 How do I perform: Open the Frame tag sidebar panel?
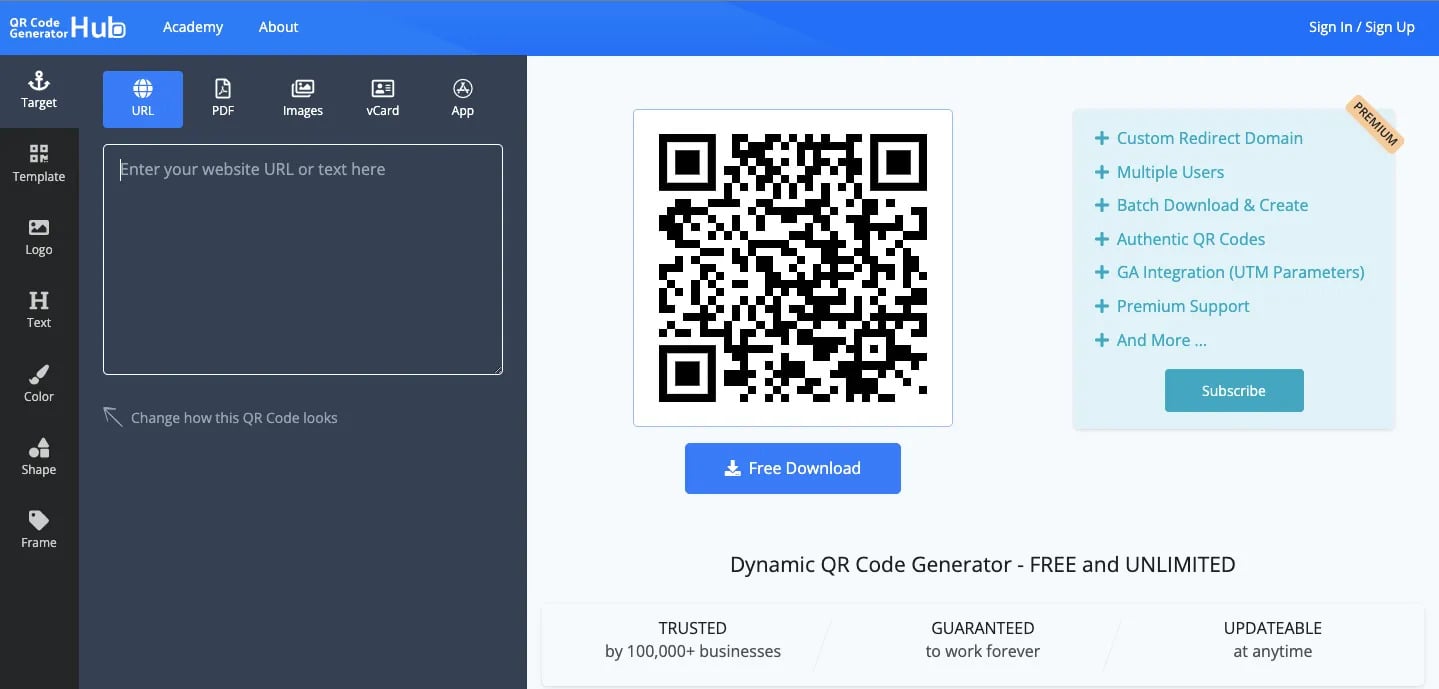(39, 530)
